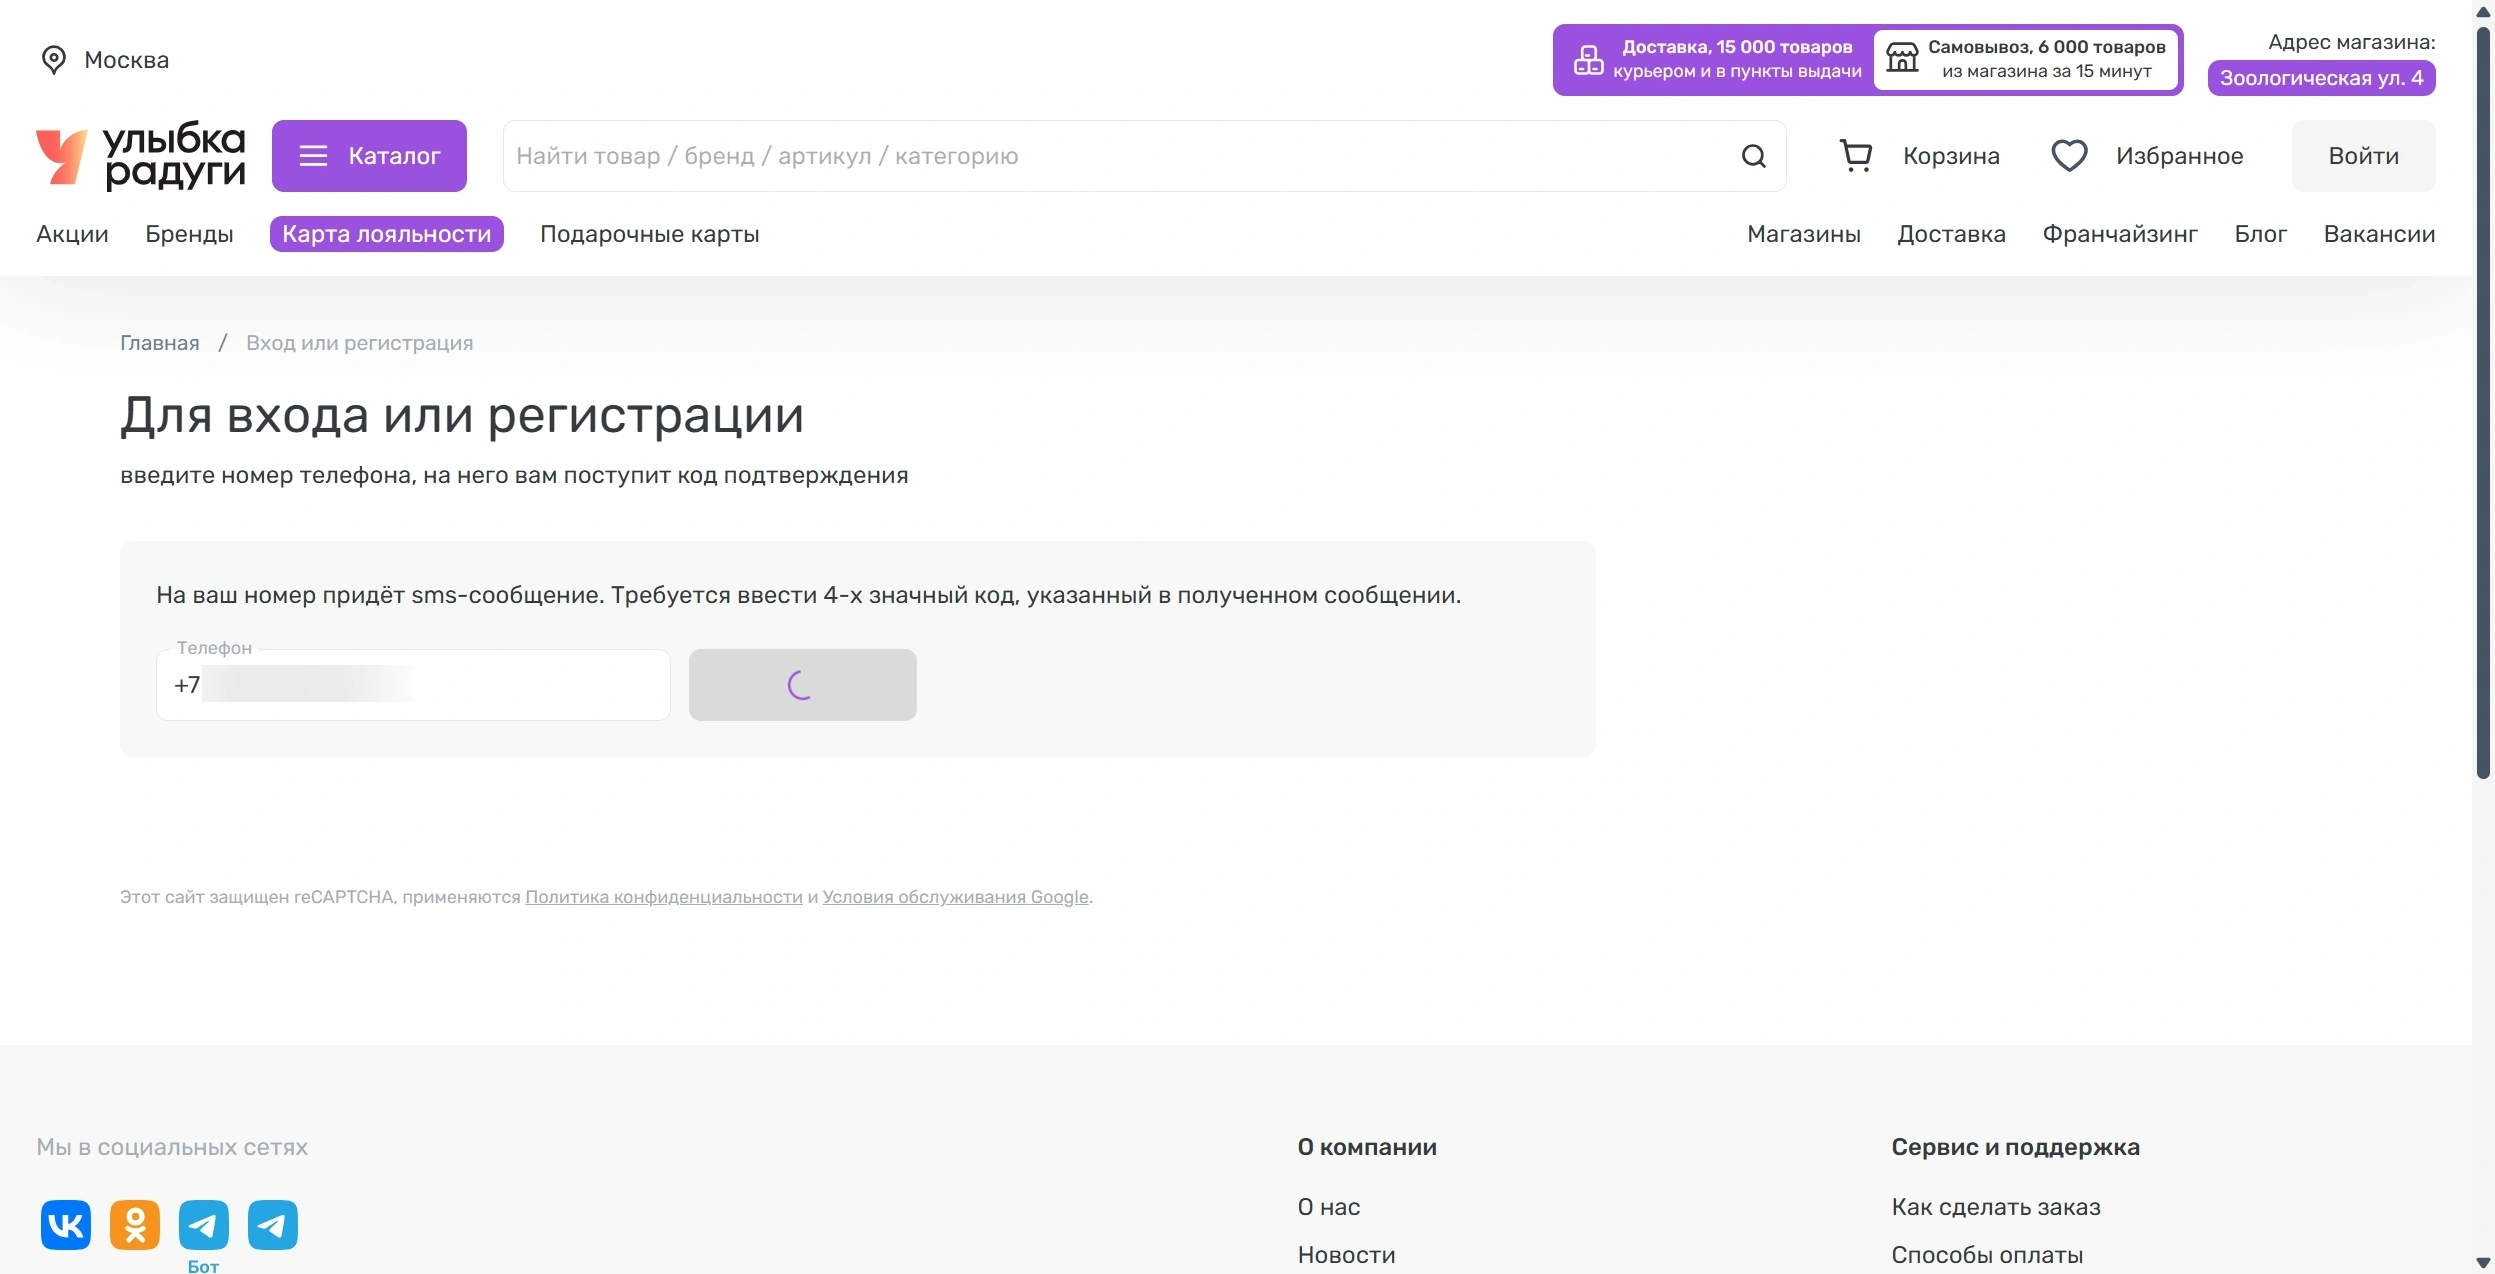
Task: Go to Доставка page in nav bar
Action: tap(1951, 234)
